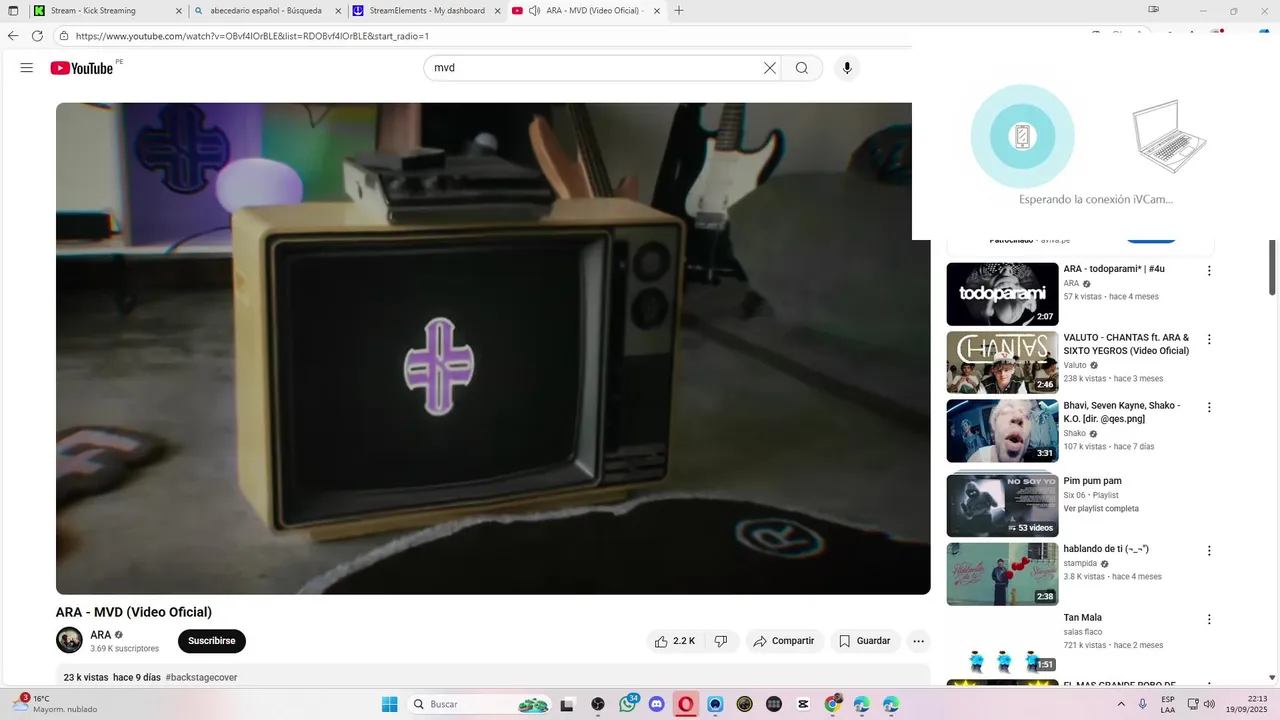This screenshot has height=720, width=1280.
Task: Click 'Ver playlist completa' link
Action: coord(1101,509)
